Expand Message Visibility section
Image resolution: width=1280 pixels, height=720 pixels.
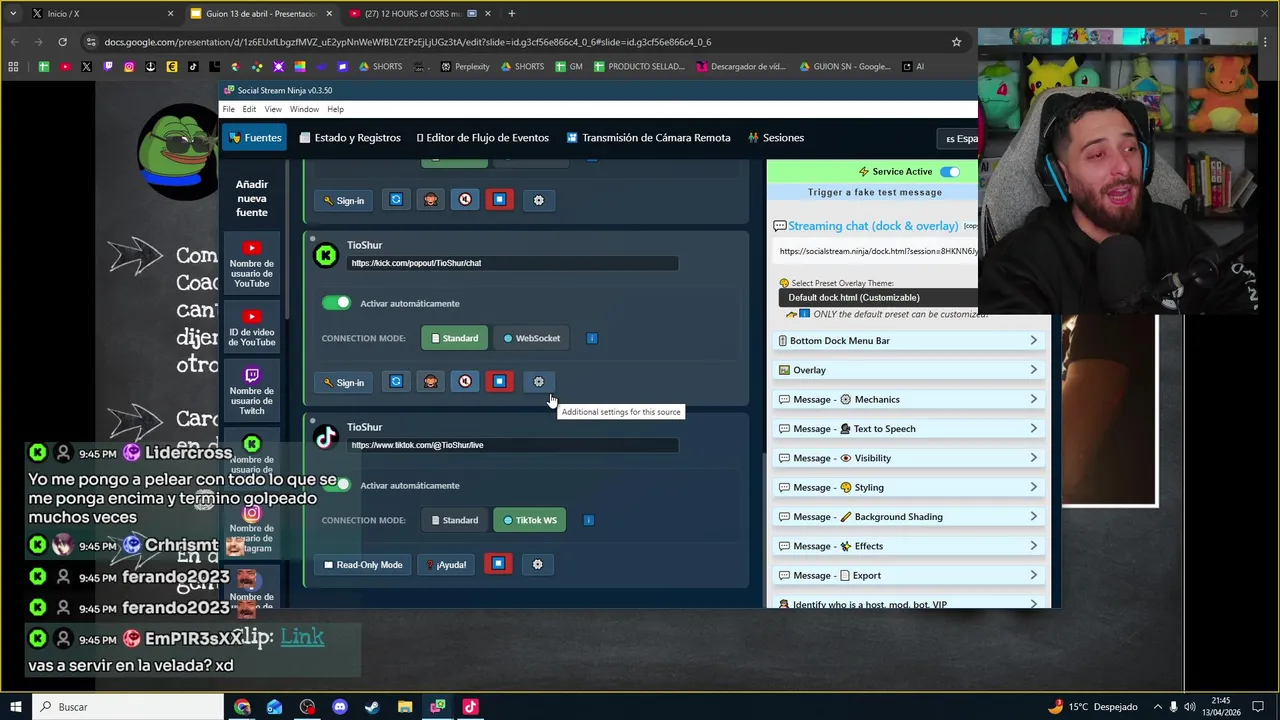point(909,458)
